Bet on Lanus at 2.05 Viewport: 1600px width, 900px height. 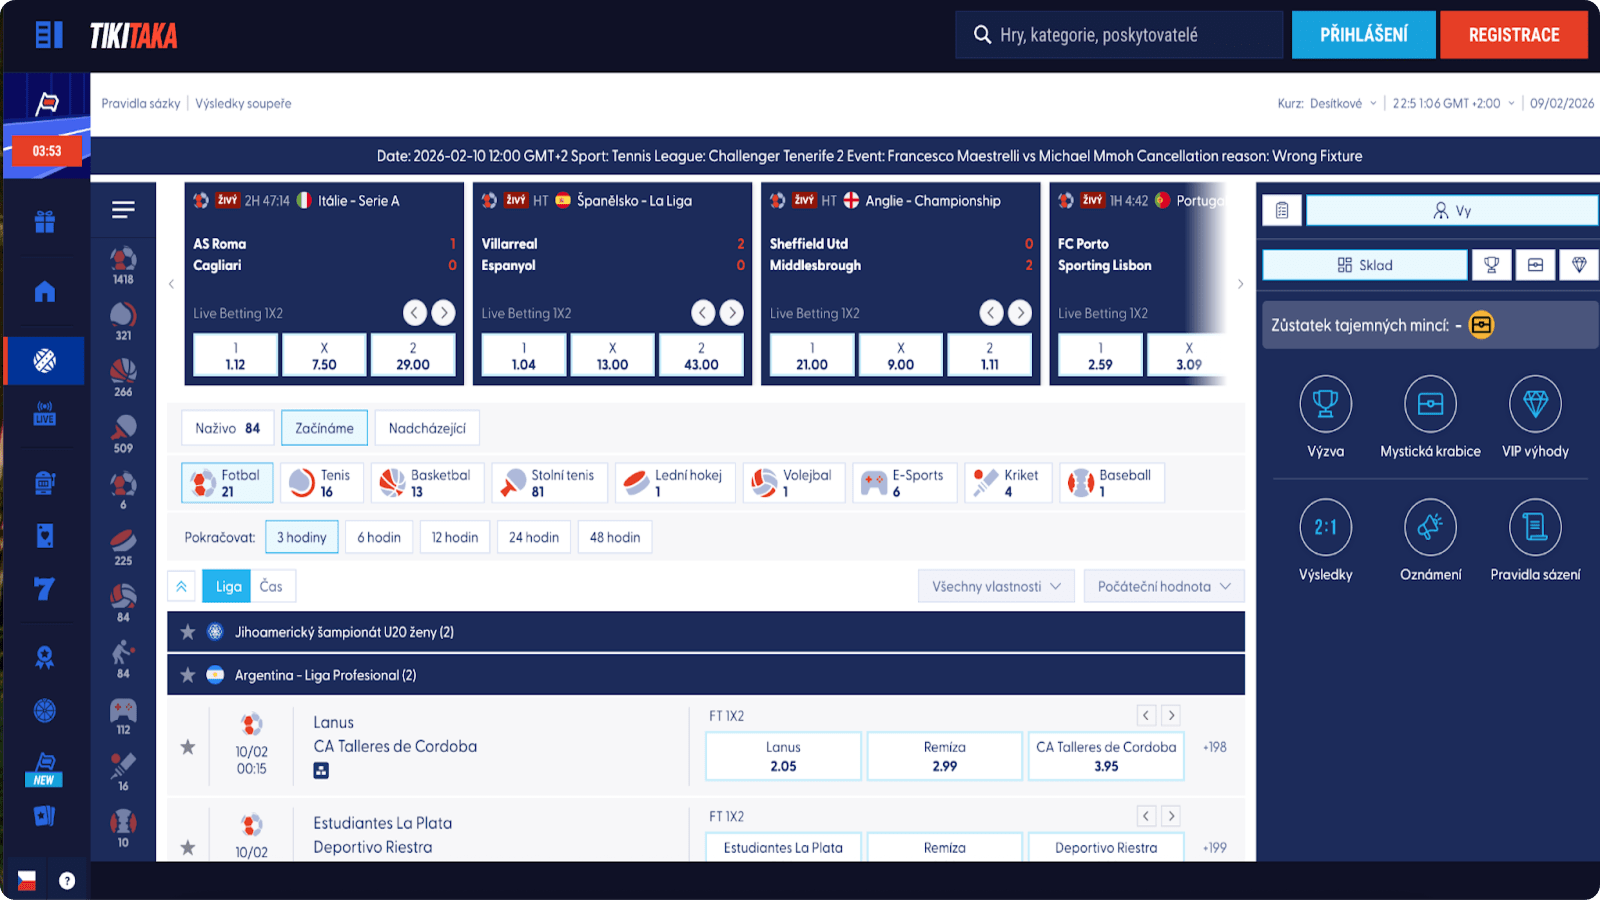pos(783,756)
